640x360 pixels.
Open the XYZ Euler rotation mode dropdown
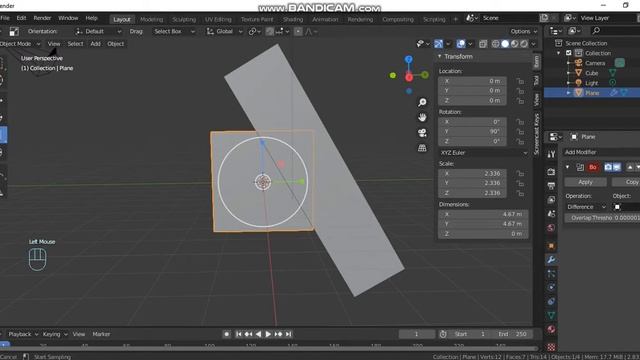(483, 153)
